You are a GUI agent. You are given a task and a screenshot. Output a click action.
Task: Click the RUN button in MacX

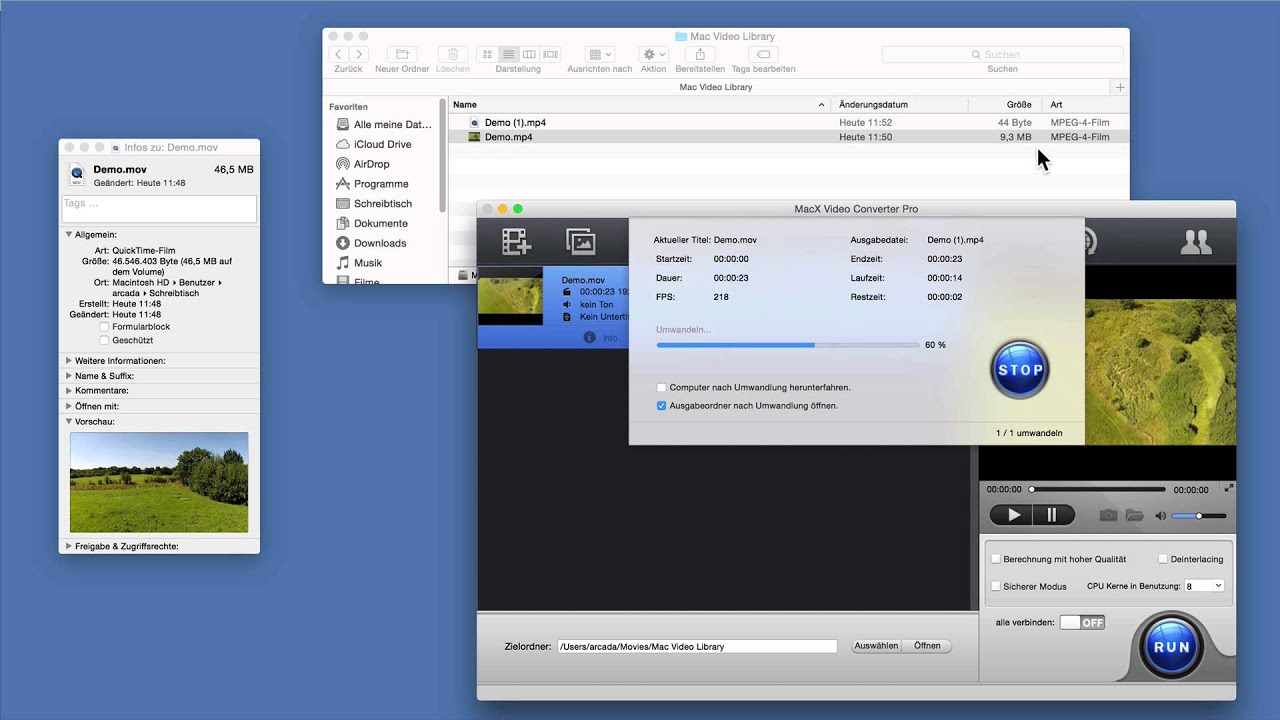1171,647
